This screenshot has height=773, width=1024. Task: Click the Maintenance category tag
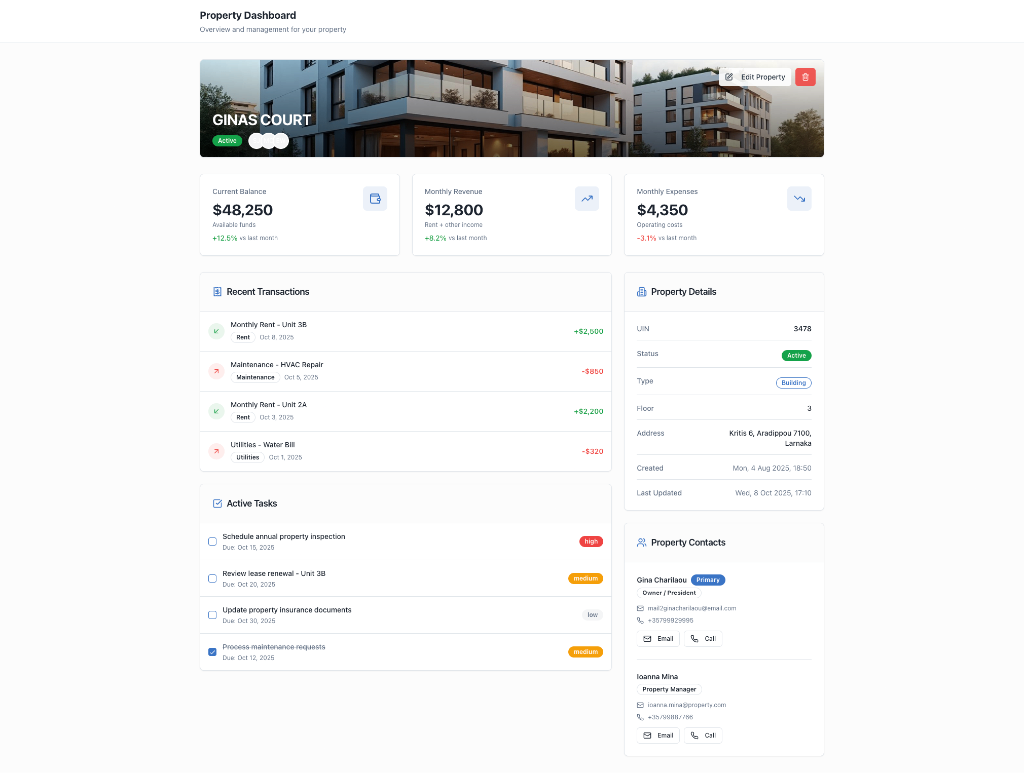(255, 377)
